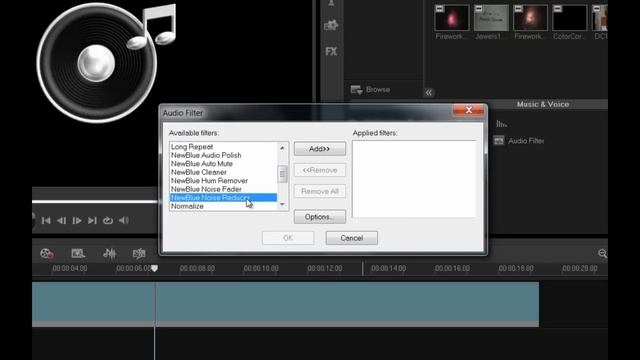Image resolution: width=640 pixels, height=360 pixels.
Task: Click the <<Remove button
Action: tap(320, 170)
